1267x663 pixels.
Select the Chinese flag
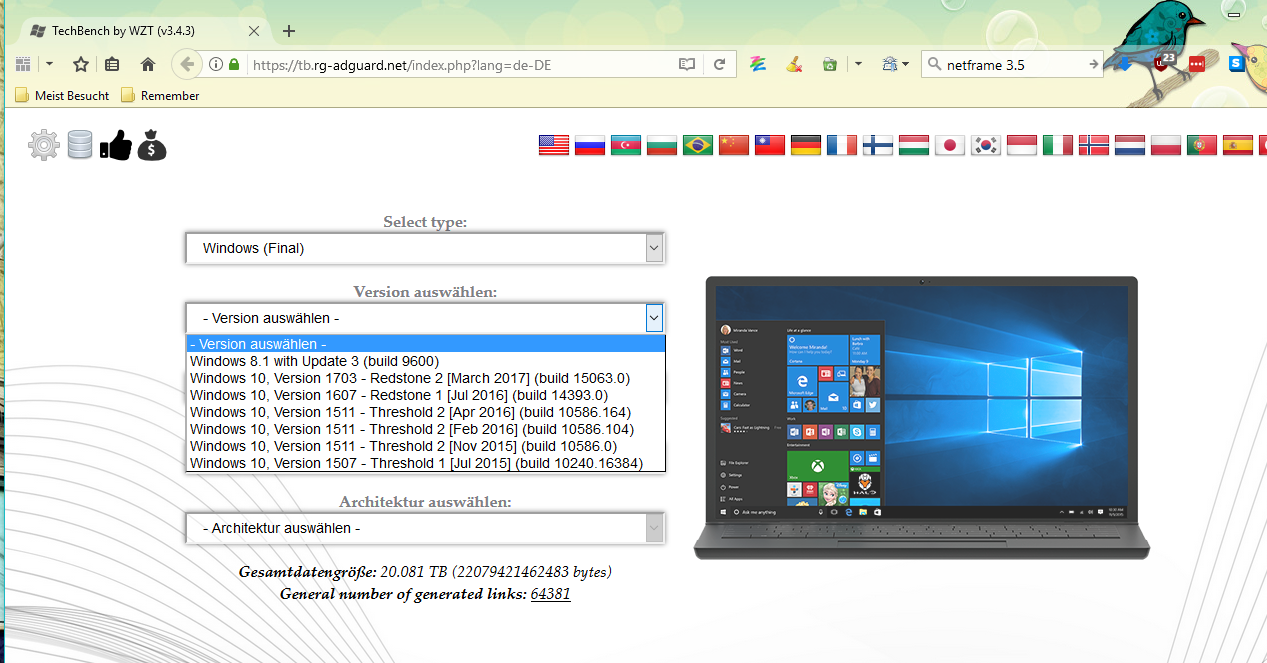pos(734,145)
